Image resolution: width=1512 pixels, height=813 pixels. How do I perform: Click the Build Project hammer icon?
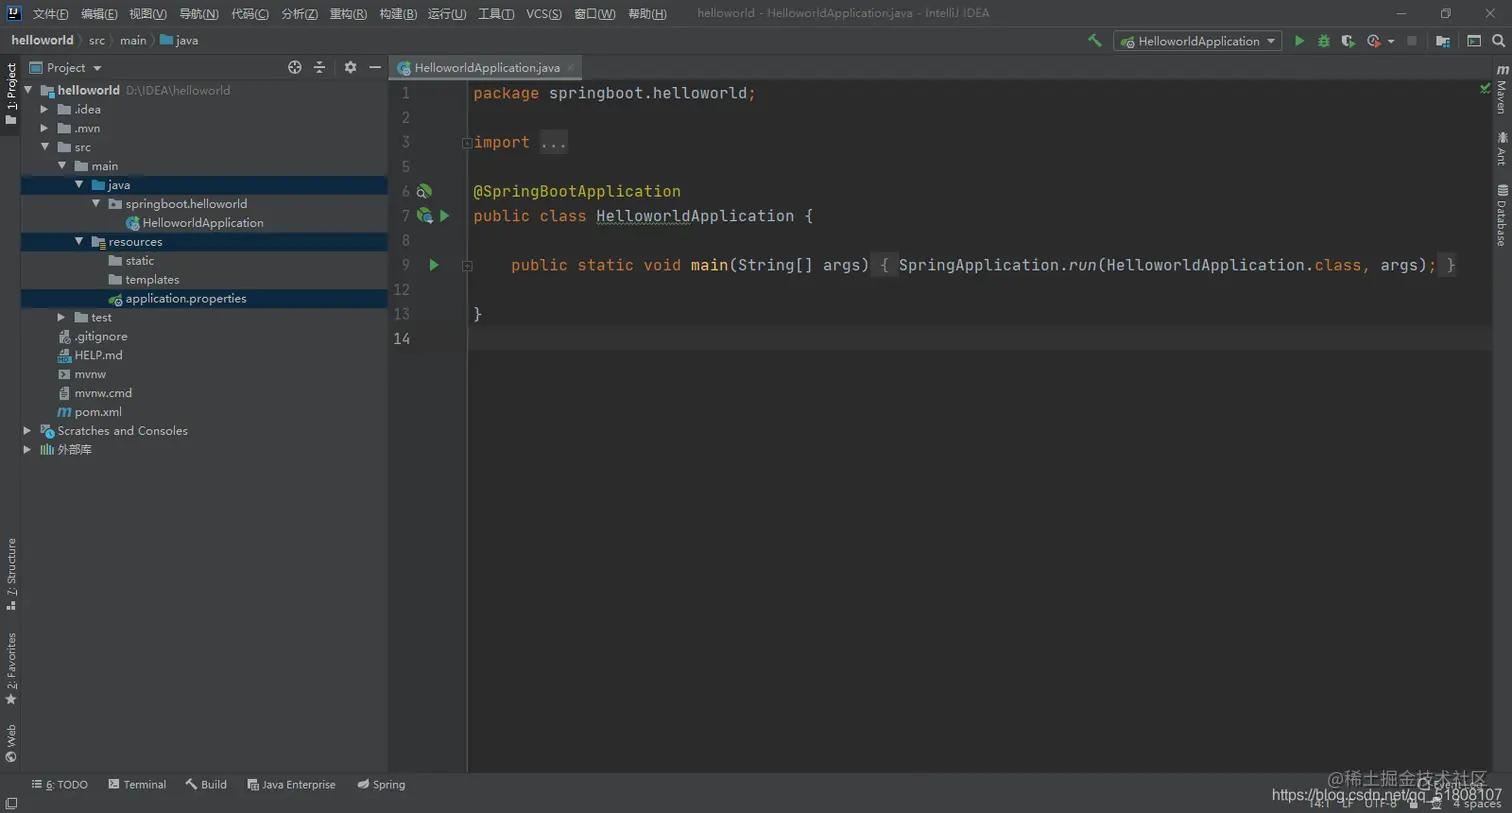tap(1095, 41)
